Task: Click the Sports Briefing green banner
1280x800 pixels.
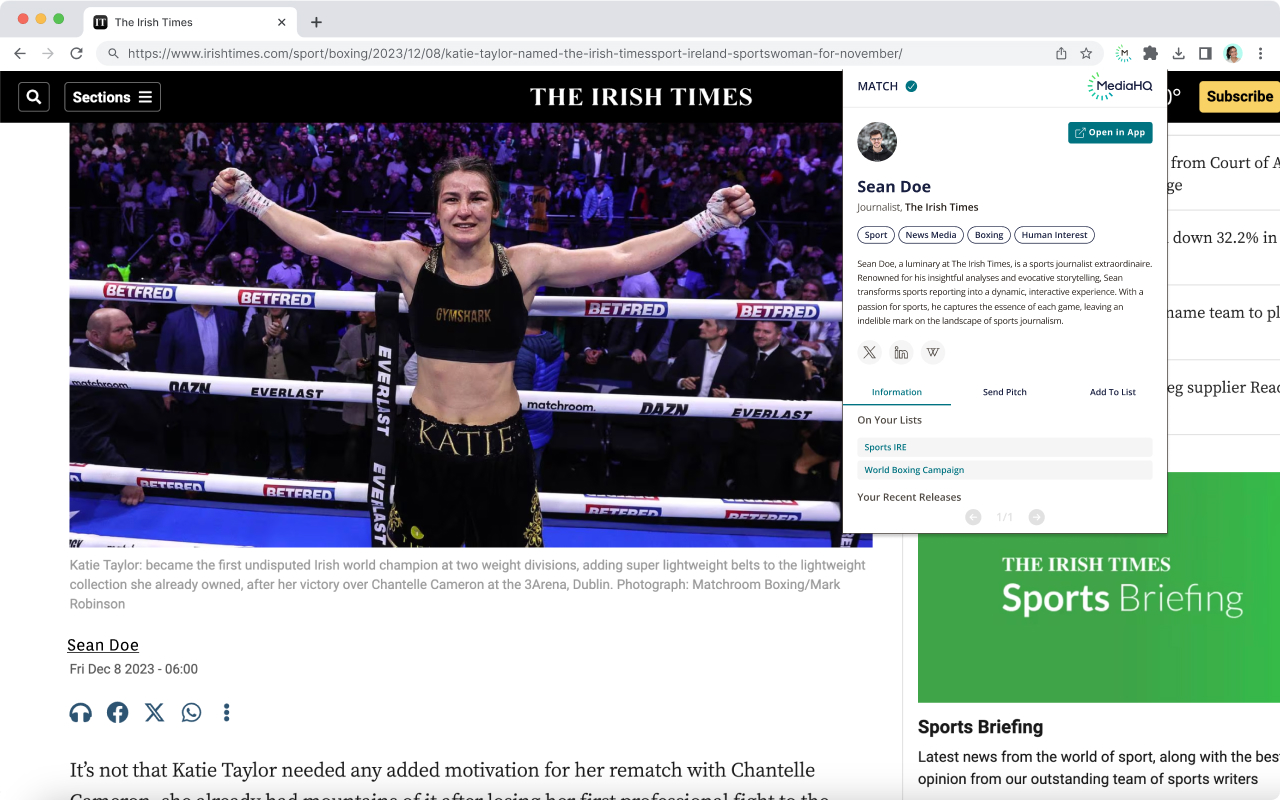Action: pyautogui.click(x=1099, y=587)
